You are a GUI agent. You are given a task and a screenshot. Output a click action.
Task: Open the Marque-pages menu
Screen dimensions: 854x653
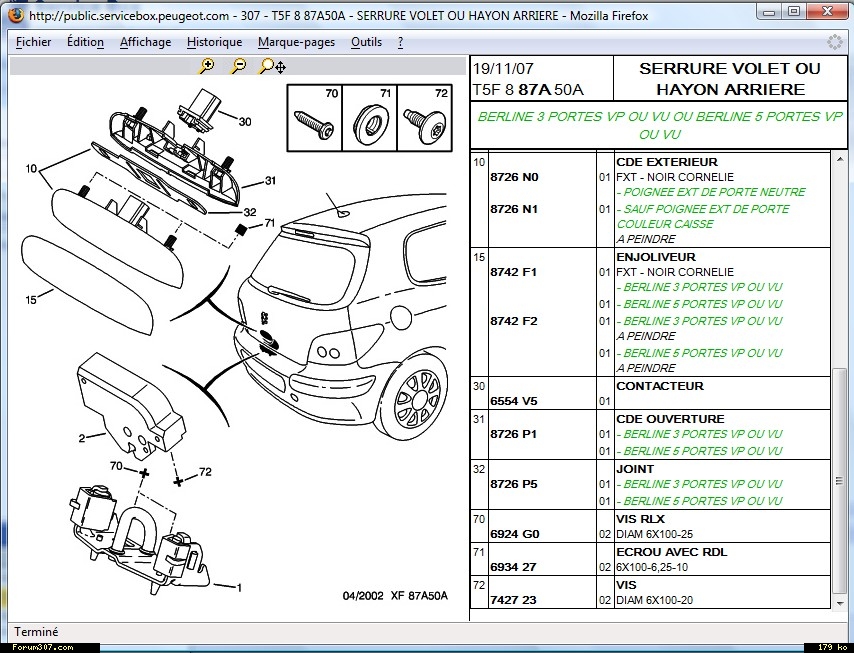(296, 42)
